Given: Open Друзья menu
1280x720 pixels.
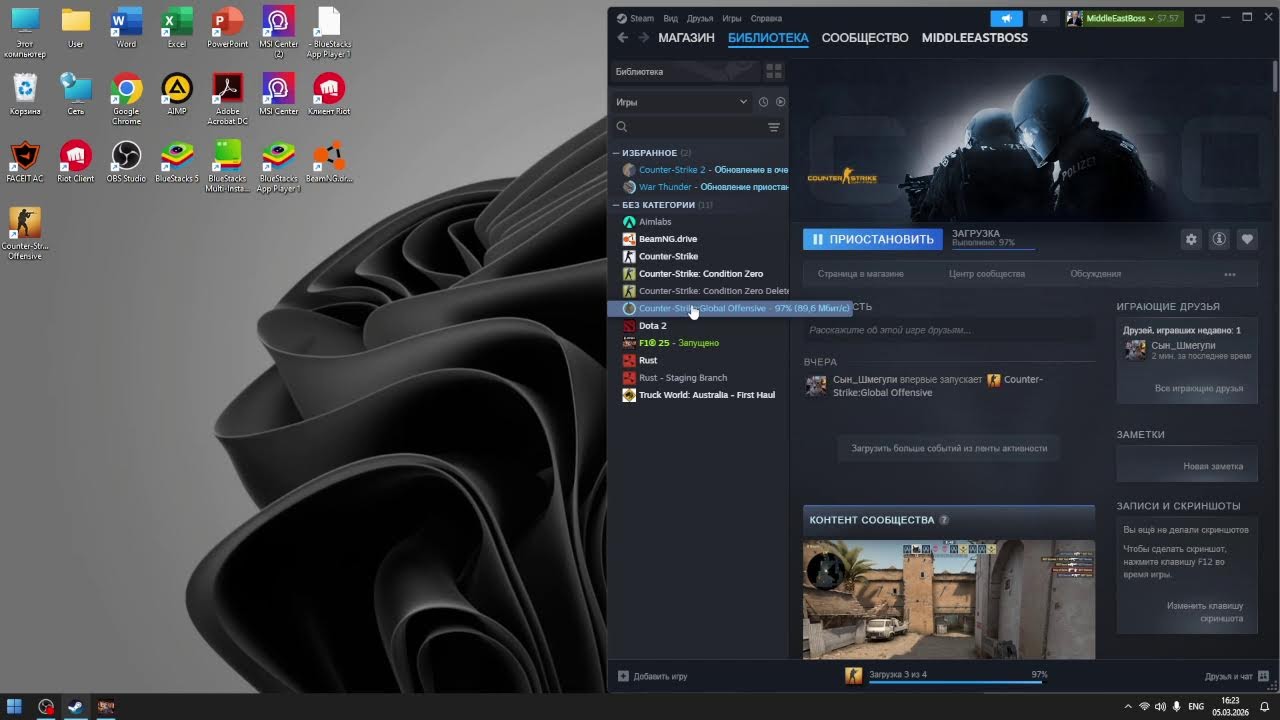Looking at the screenshot, I should pos(700,18).
